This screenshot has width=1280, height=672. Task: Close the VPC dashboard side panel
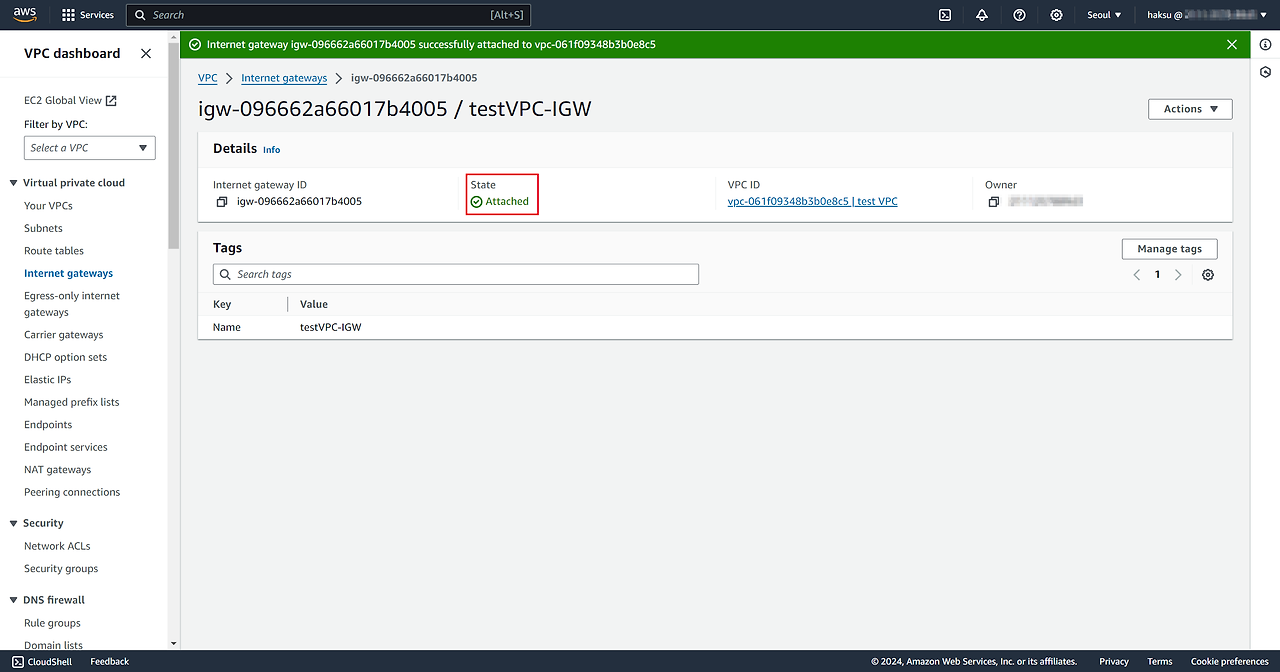click(146, 54)
